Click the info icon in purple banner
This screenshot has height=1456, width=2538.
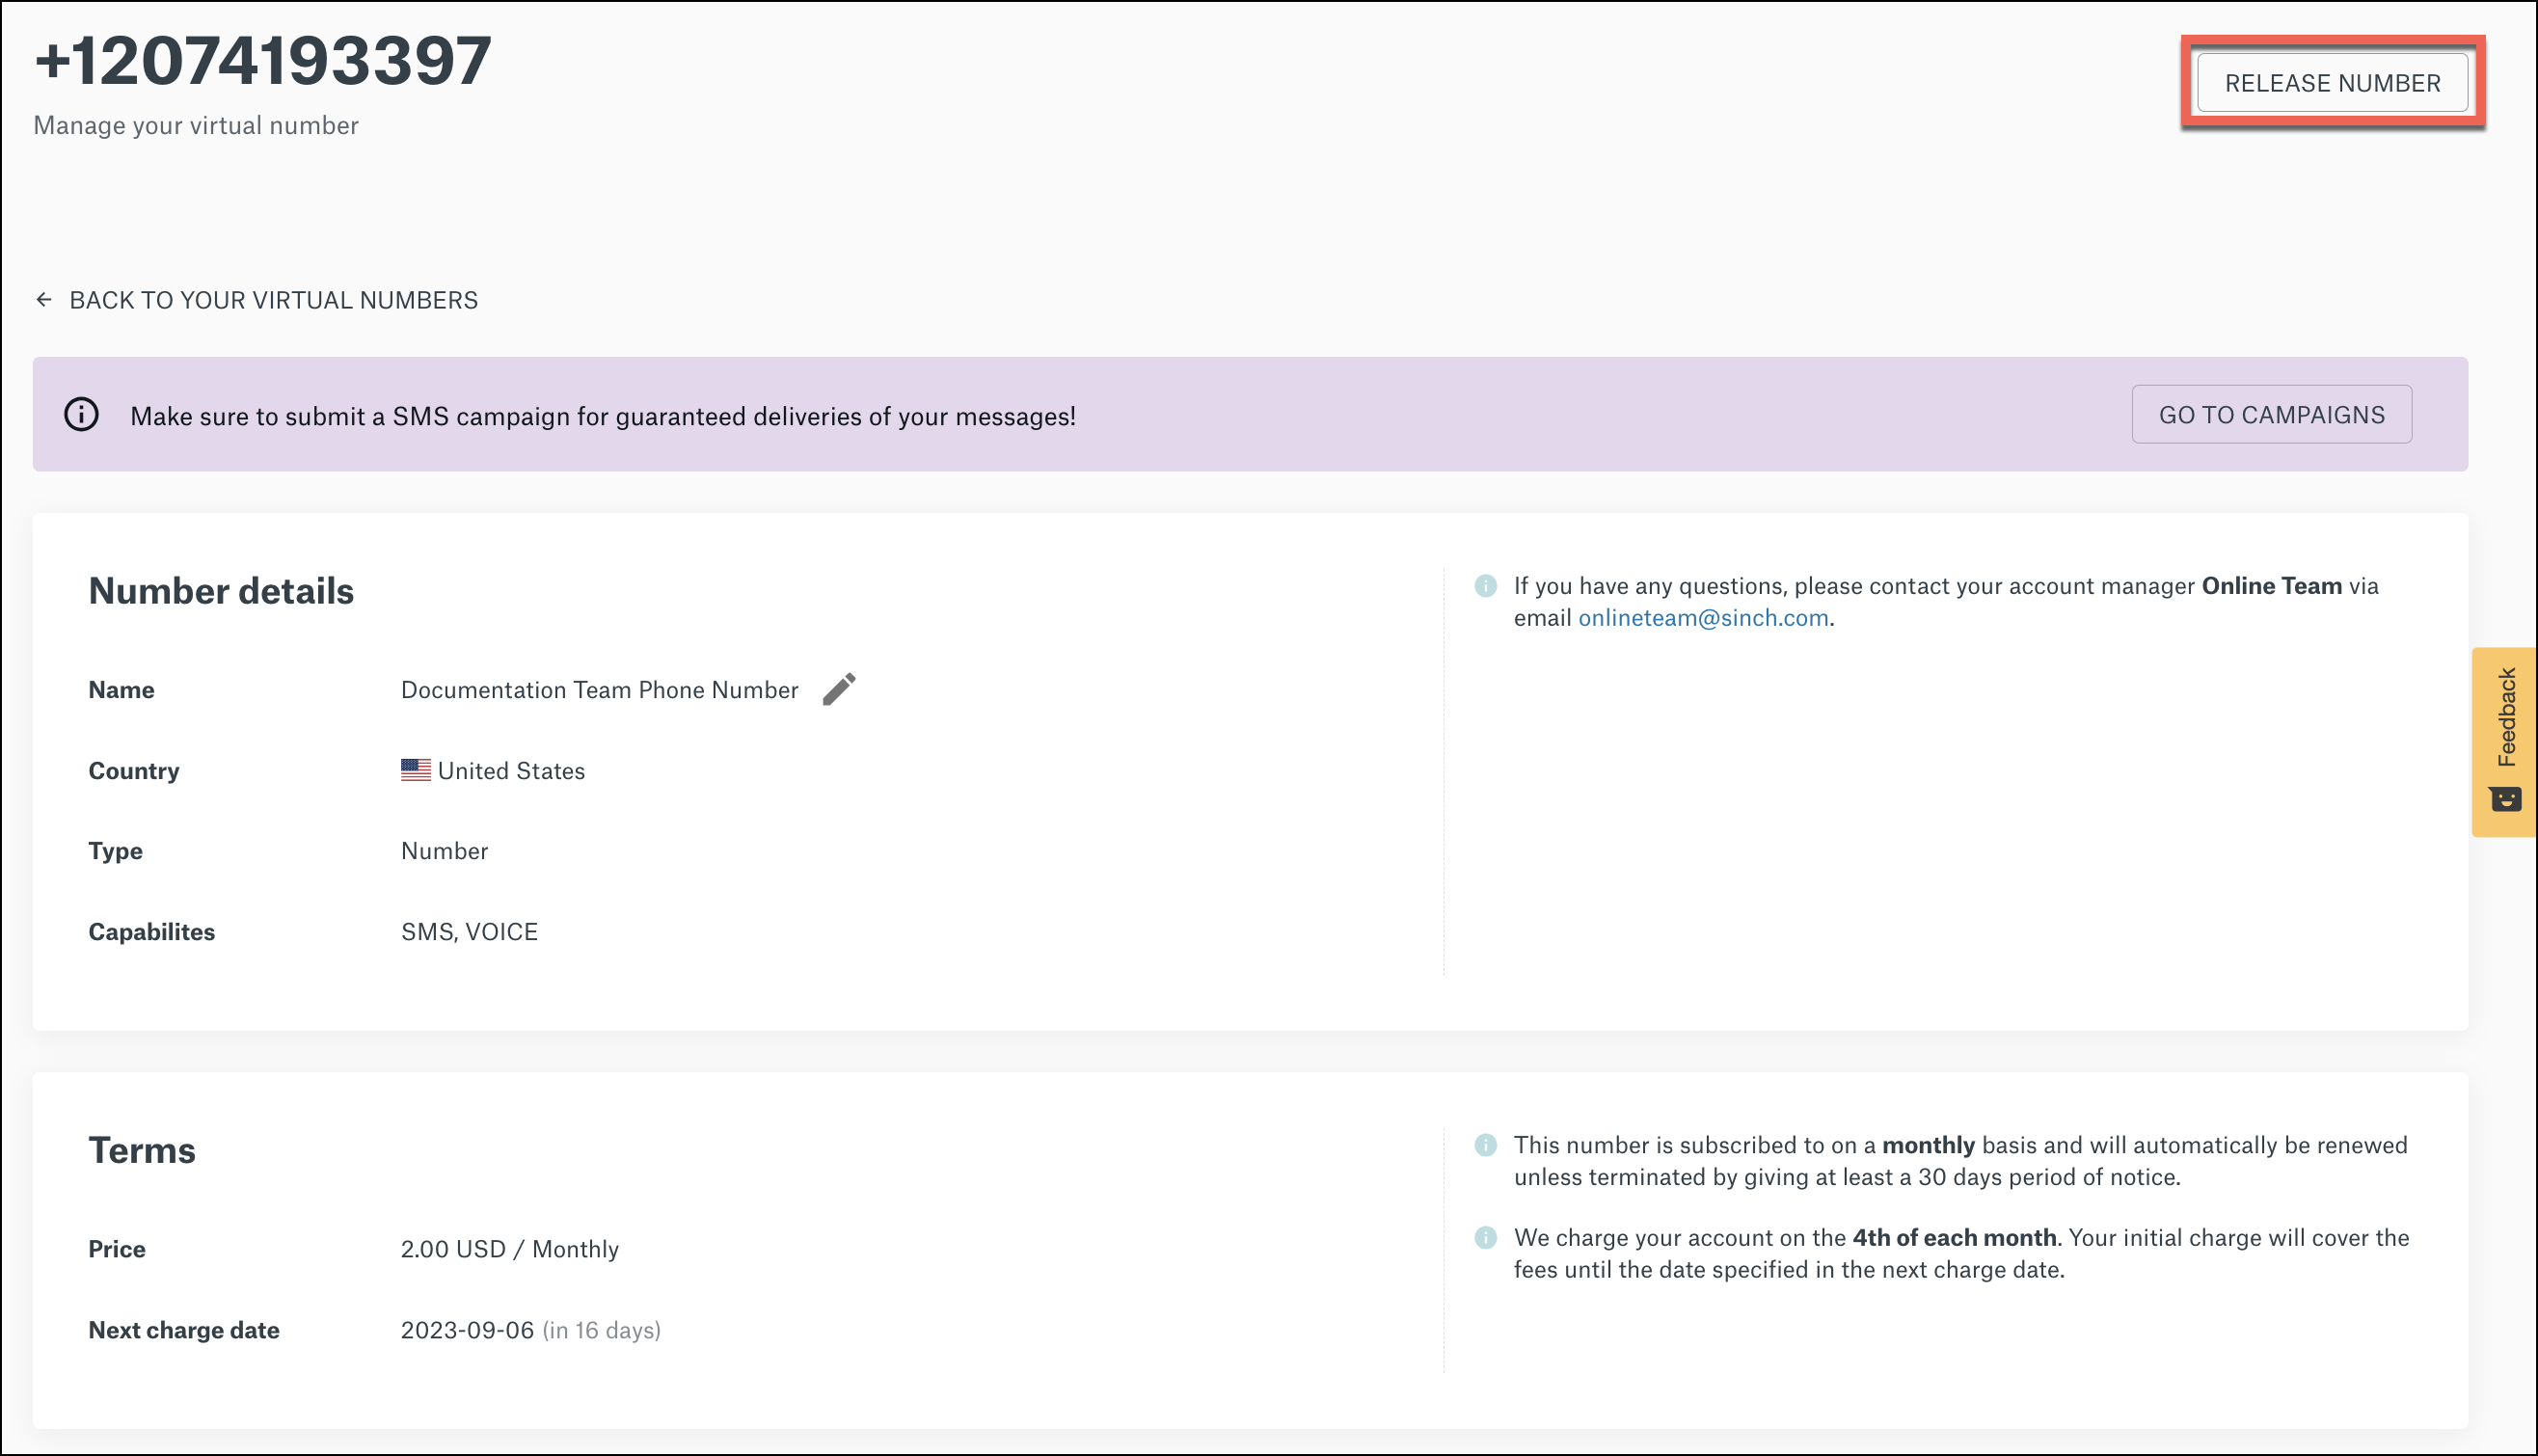point(82,414)
